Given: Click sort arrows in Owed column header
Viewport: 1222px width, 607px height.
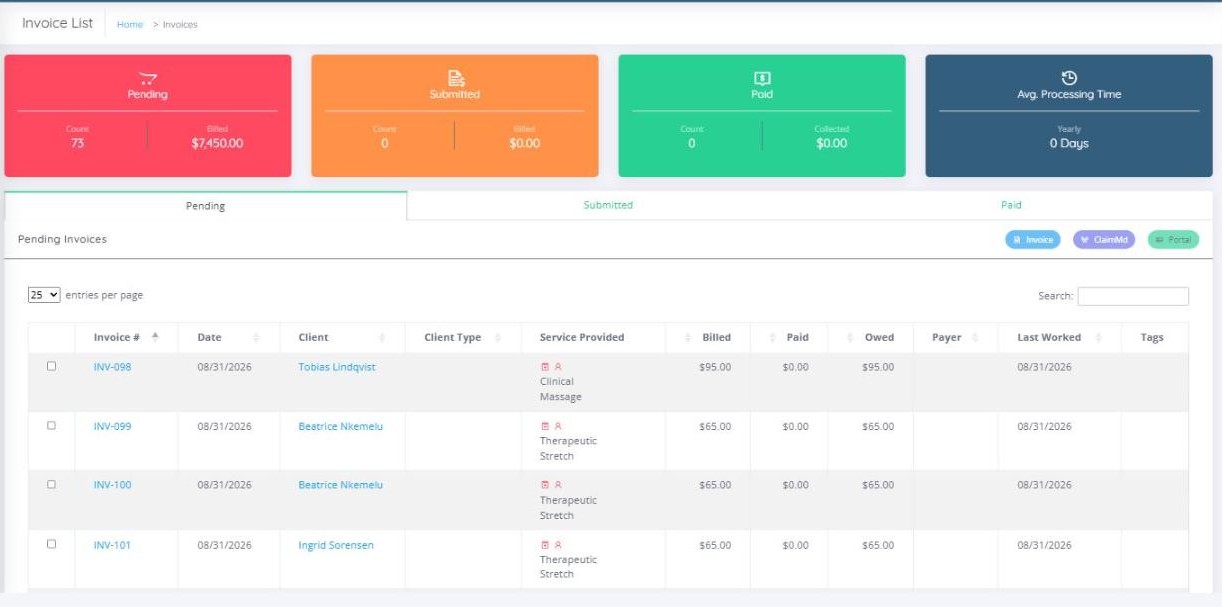Looking at the screenshot, I should pos(850,338).
